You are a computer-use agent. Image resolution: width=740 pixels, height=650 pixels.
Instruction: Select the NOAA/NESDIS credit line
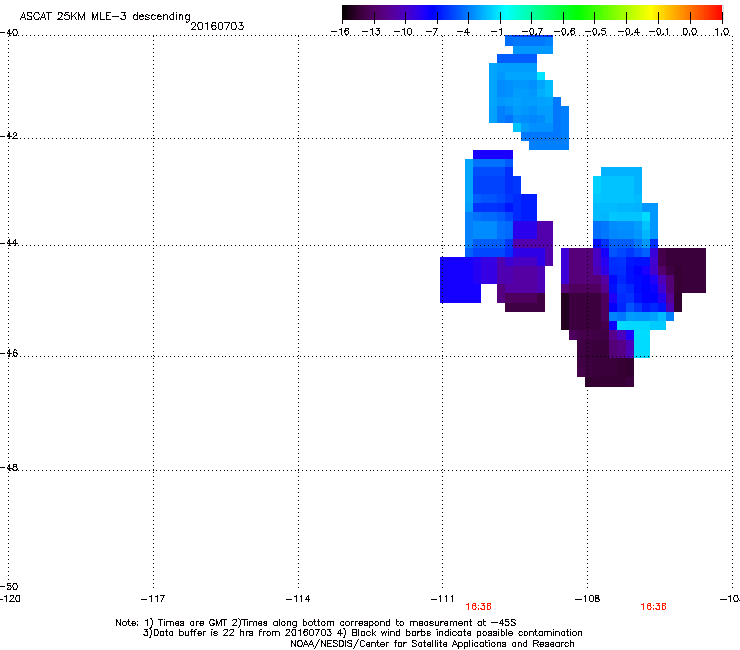tap(432, 644)
